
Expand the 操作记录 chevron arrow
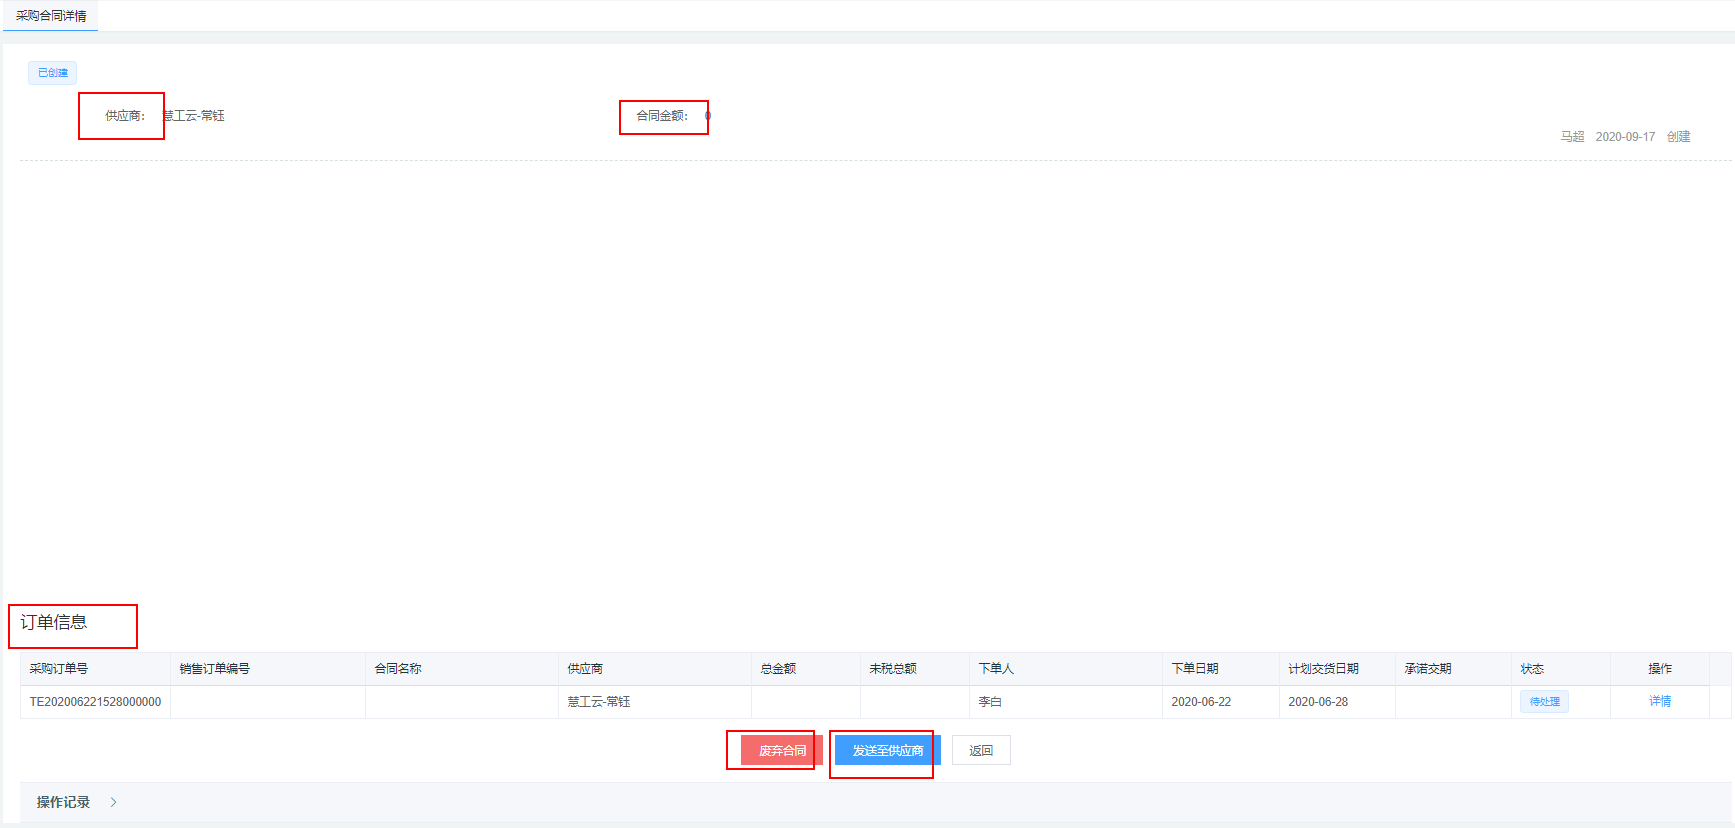tap(113, 802)
